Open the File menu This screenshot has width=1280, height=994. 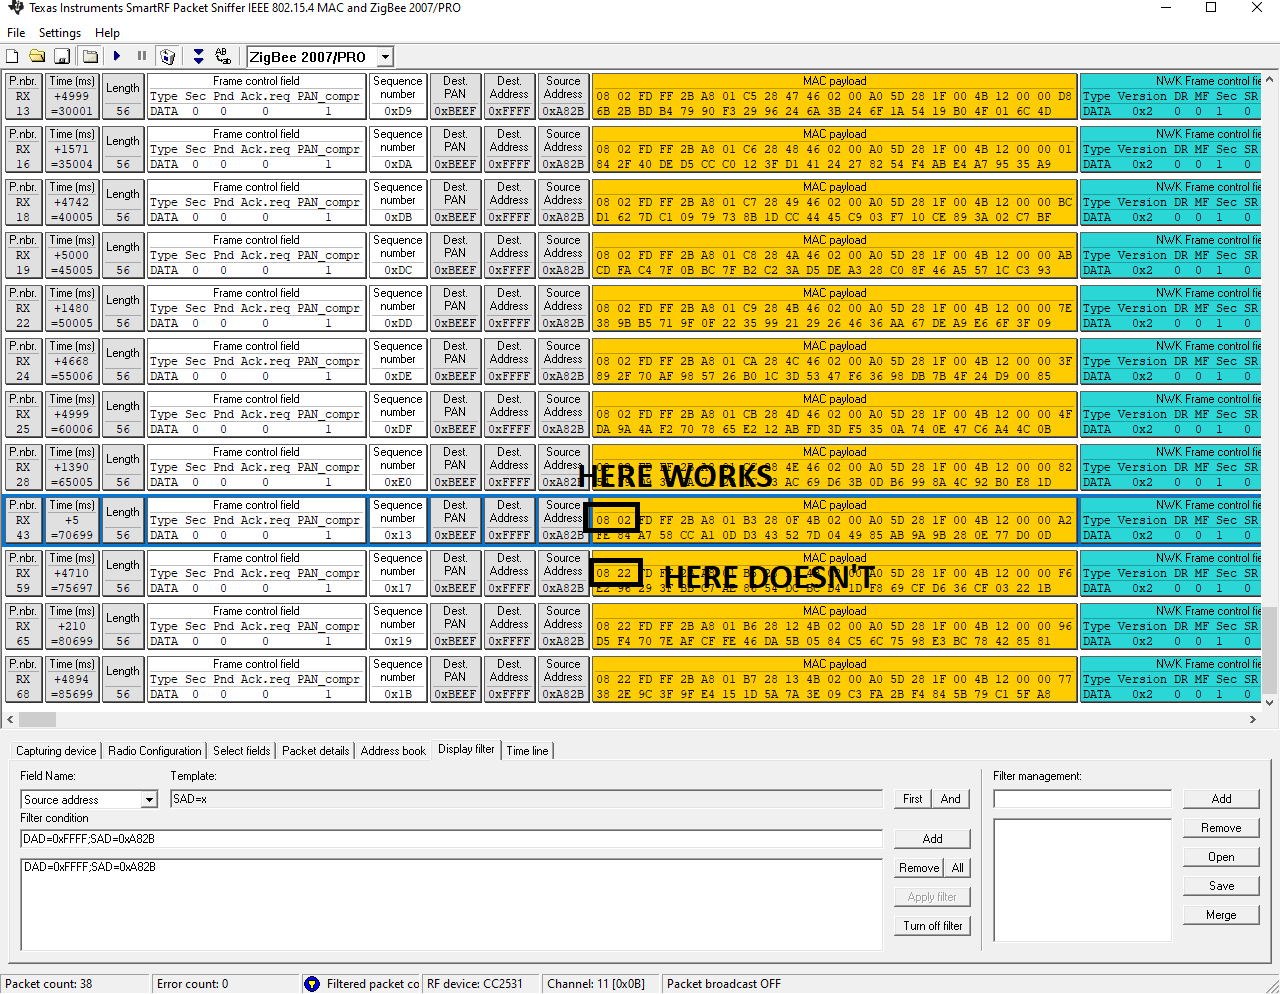pos(16,33)
